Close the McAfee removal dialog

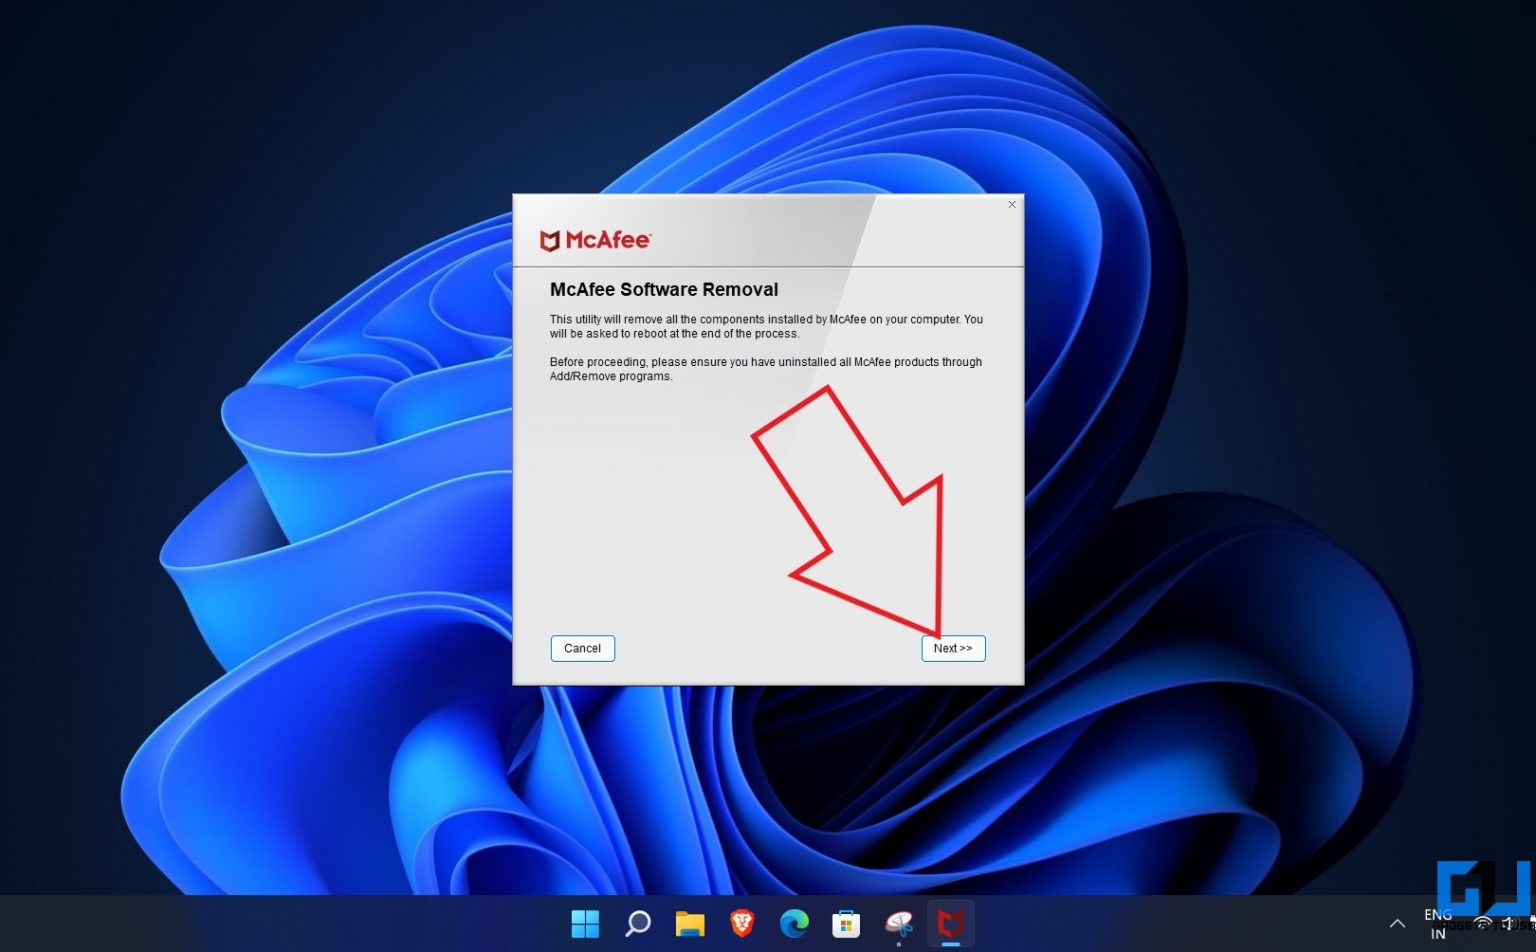(x=1011, y=204)
